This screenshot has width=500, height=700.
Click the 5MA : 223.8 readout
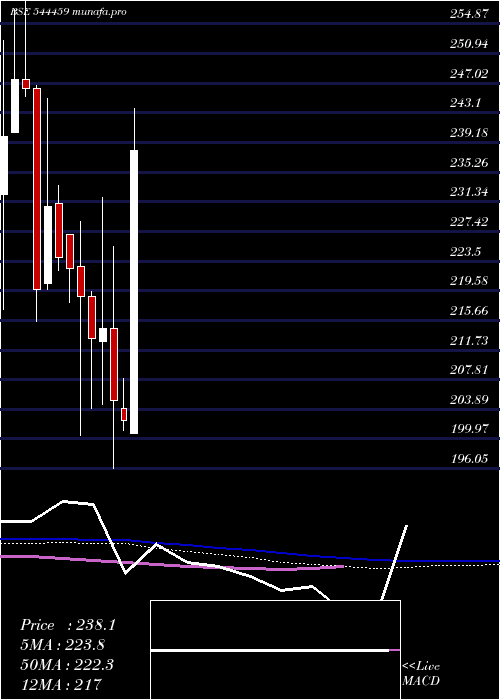coord(62,645)
